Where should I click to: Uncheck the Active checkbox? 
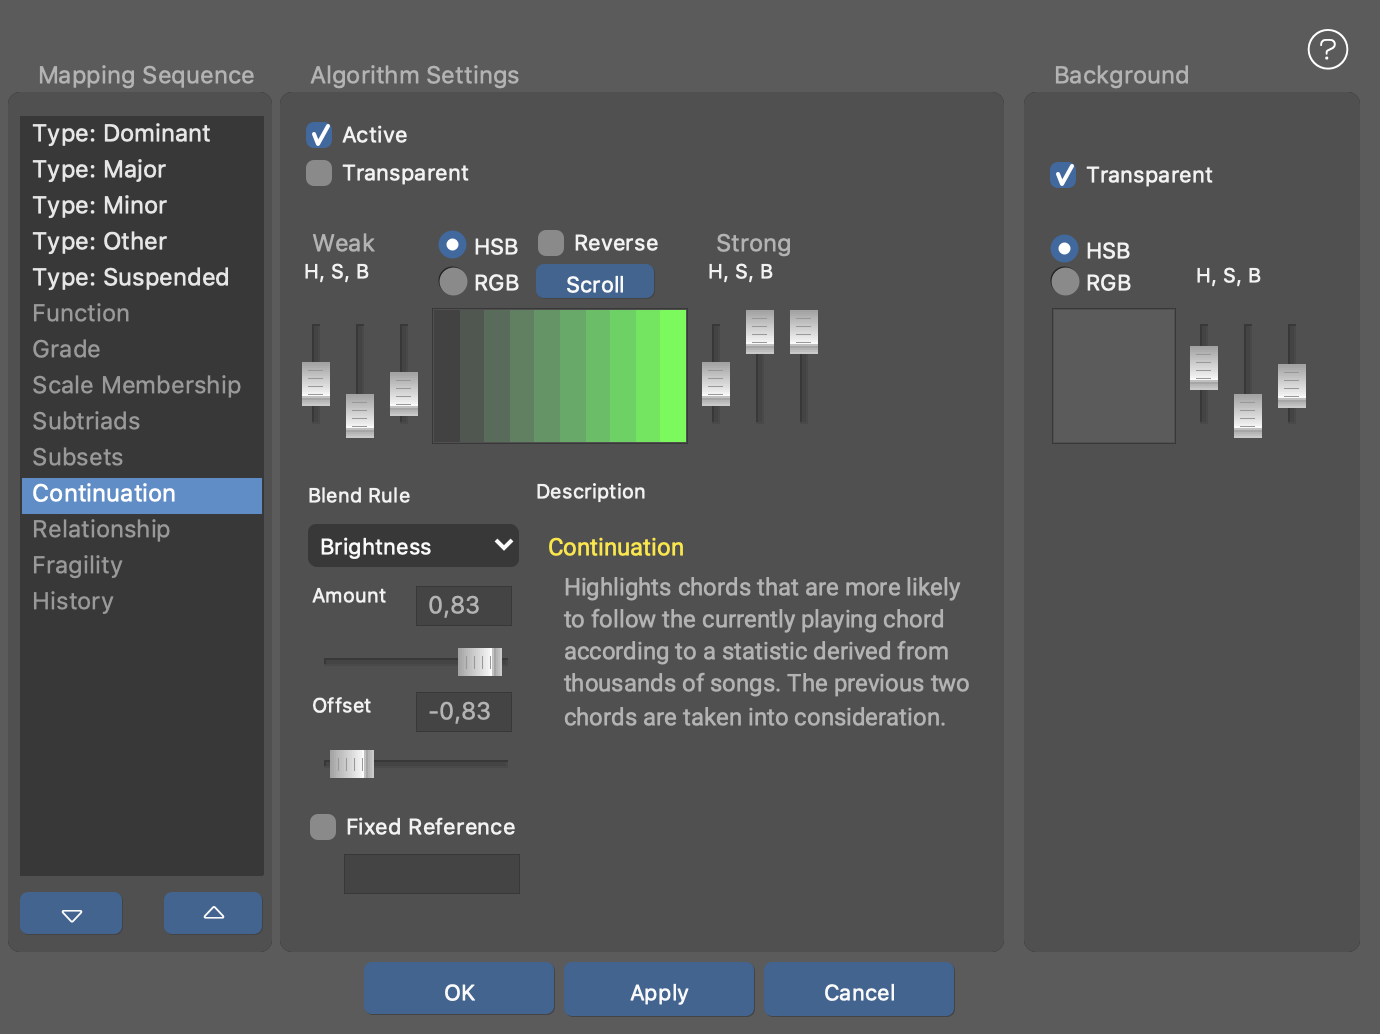(319, 135)
